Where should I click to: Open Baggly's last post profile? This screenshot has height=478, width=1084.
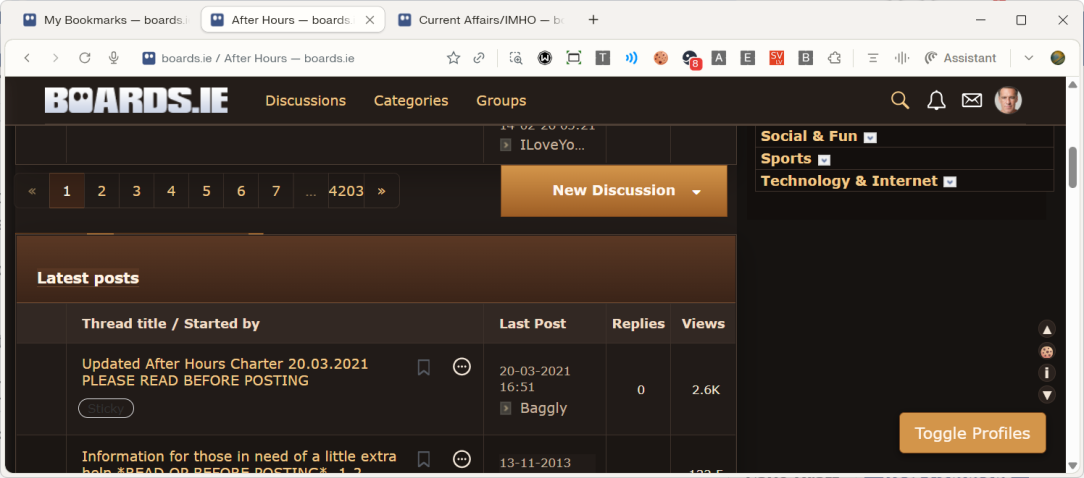coord(543,408)
